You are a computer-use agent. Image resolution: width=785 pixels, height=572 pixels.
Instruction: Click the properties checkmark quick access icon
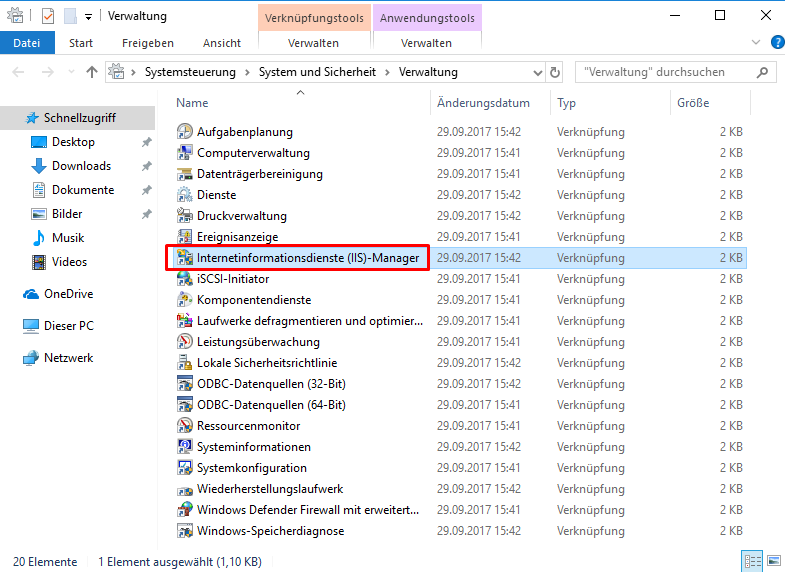point(48,16)
